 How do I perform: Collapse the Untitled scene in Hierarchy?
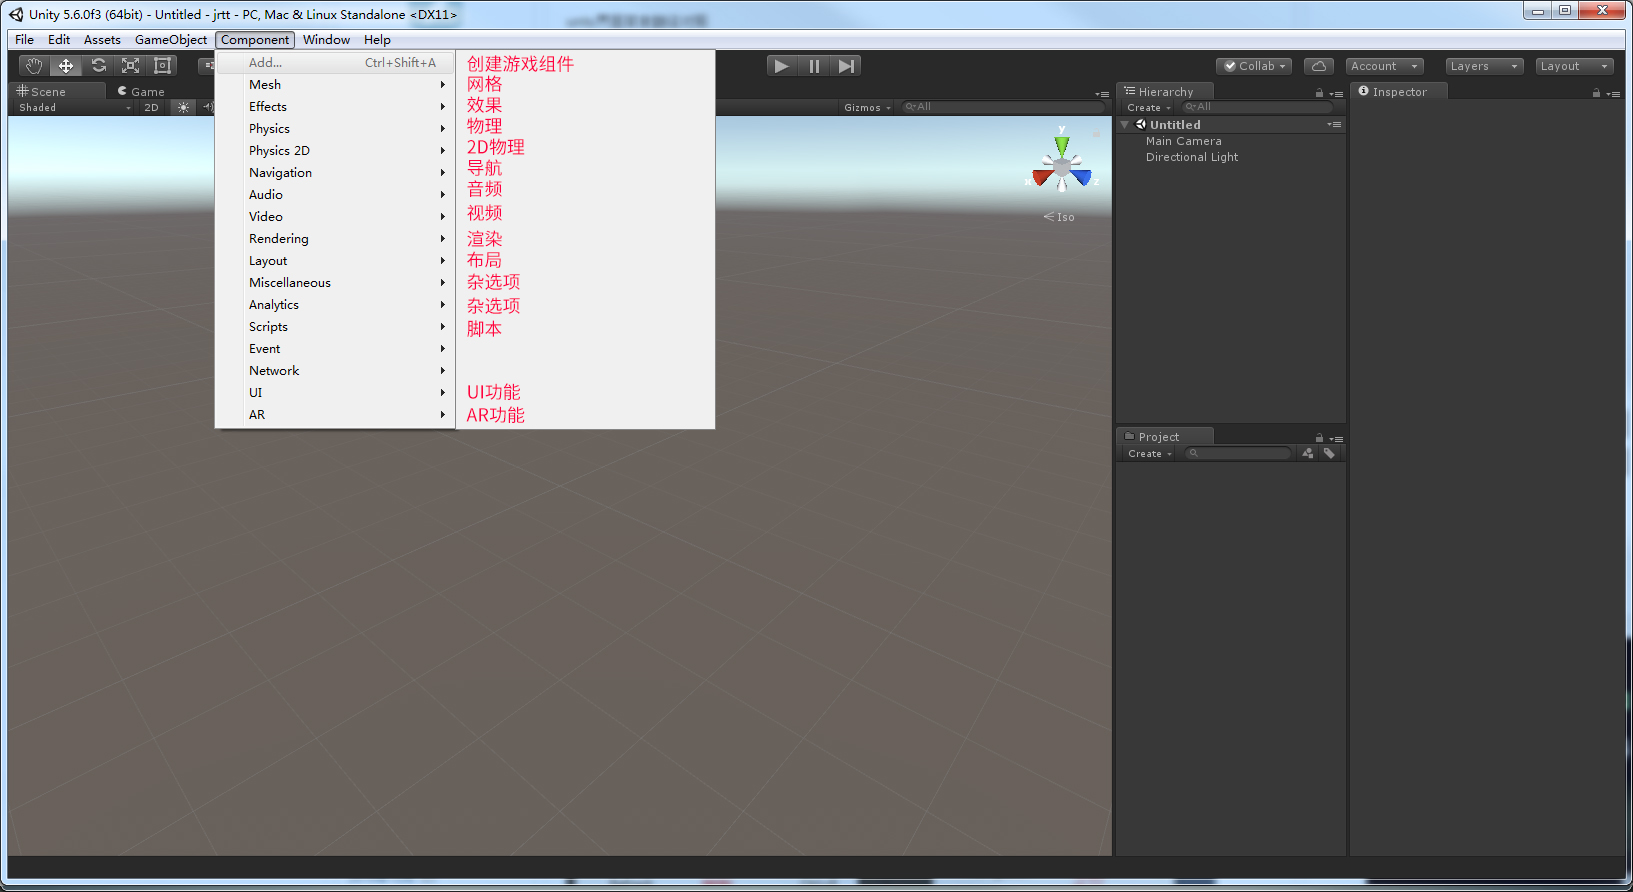click(1125, 125)
